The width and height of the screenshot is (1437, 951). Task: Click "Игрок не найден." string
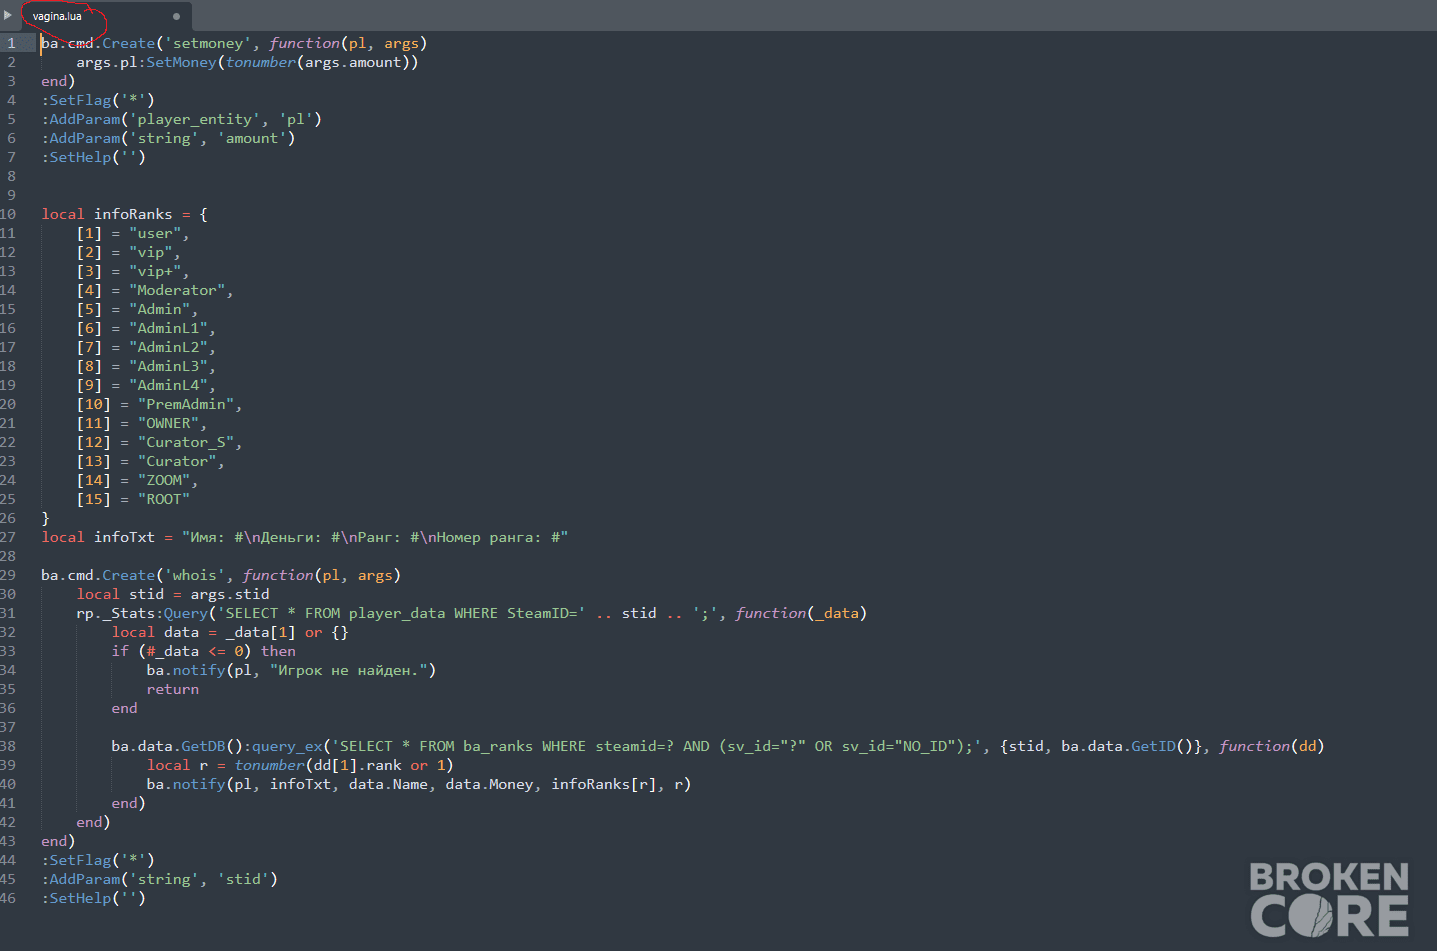tap(349, 670)
